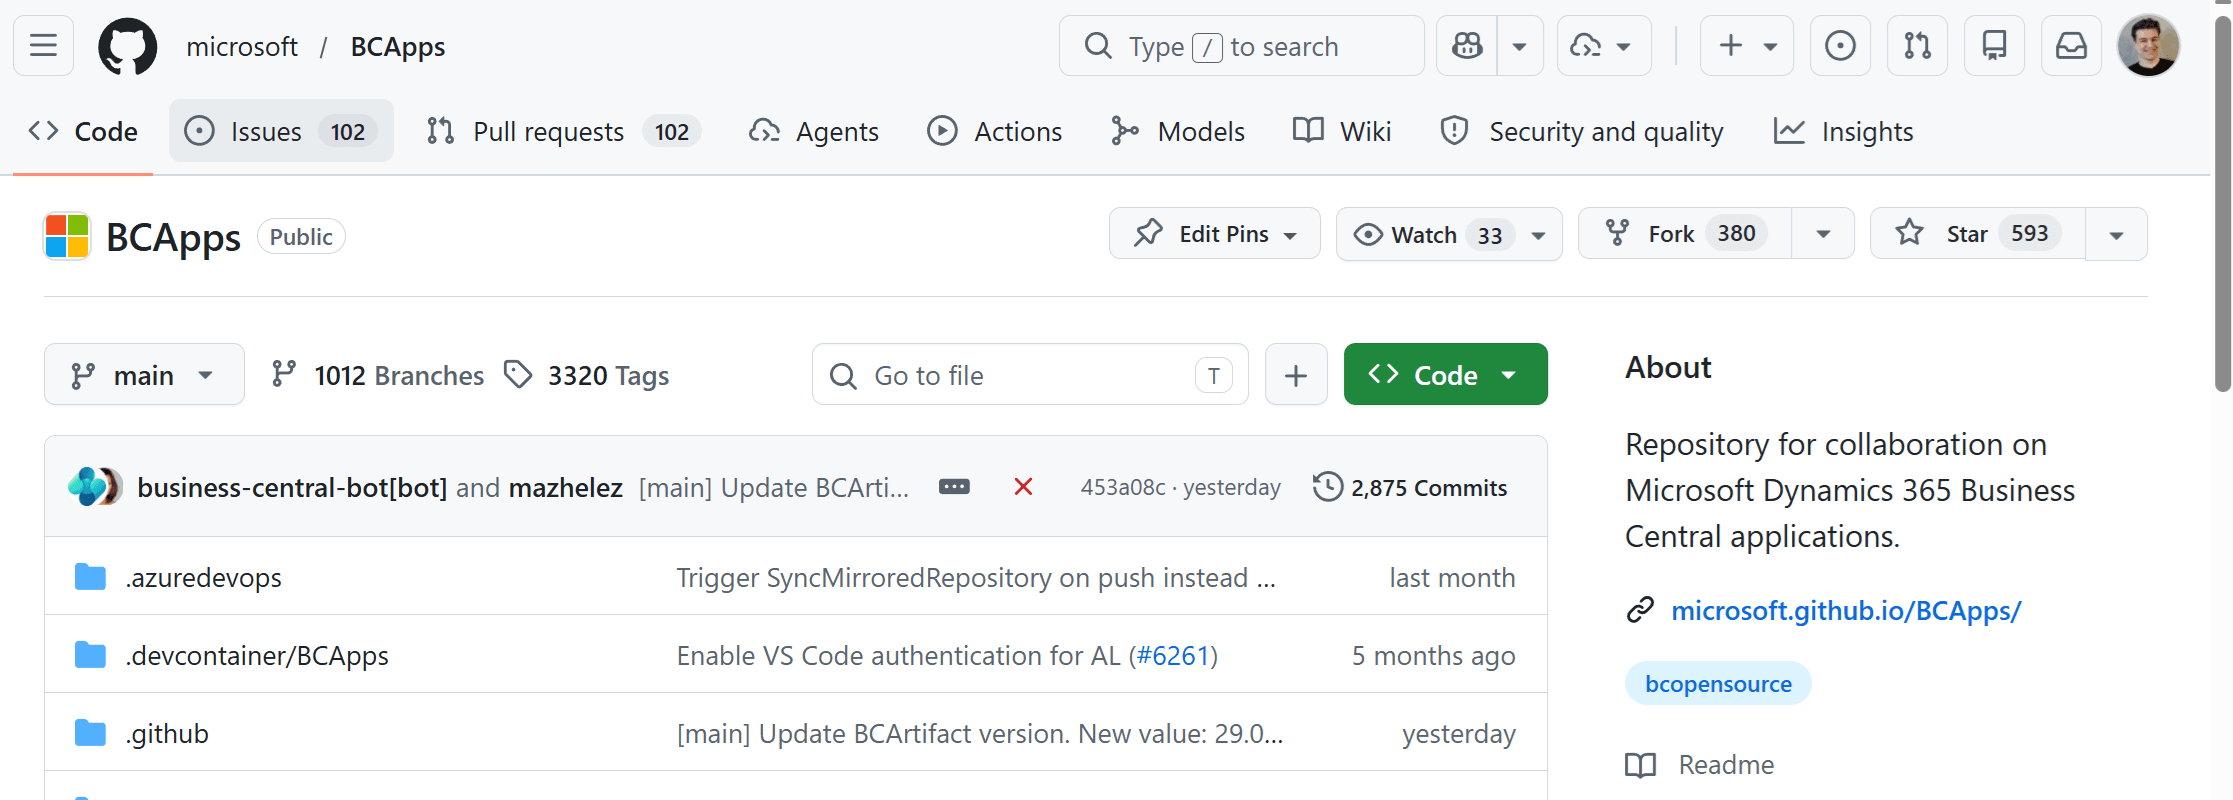Open the issues icon in header
2233x800 pixels.
point(1840,46)
